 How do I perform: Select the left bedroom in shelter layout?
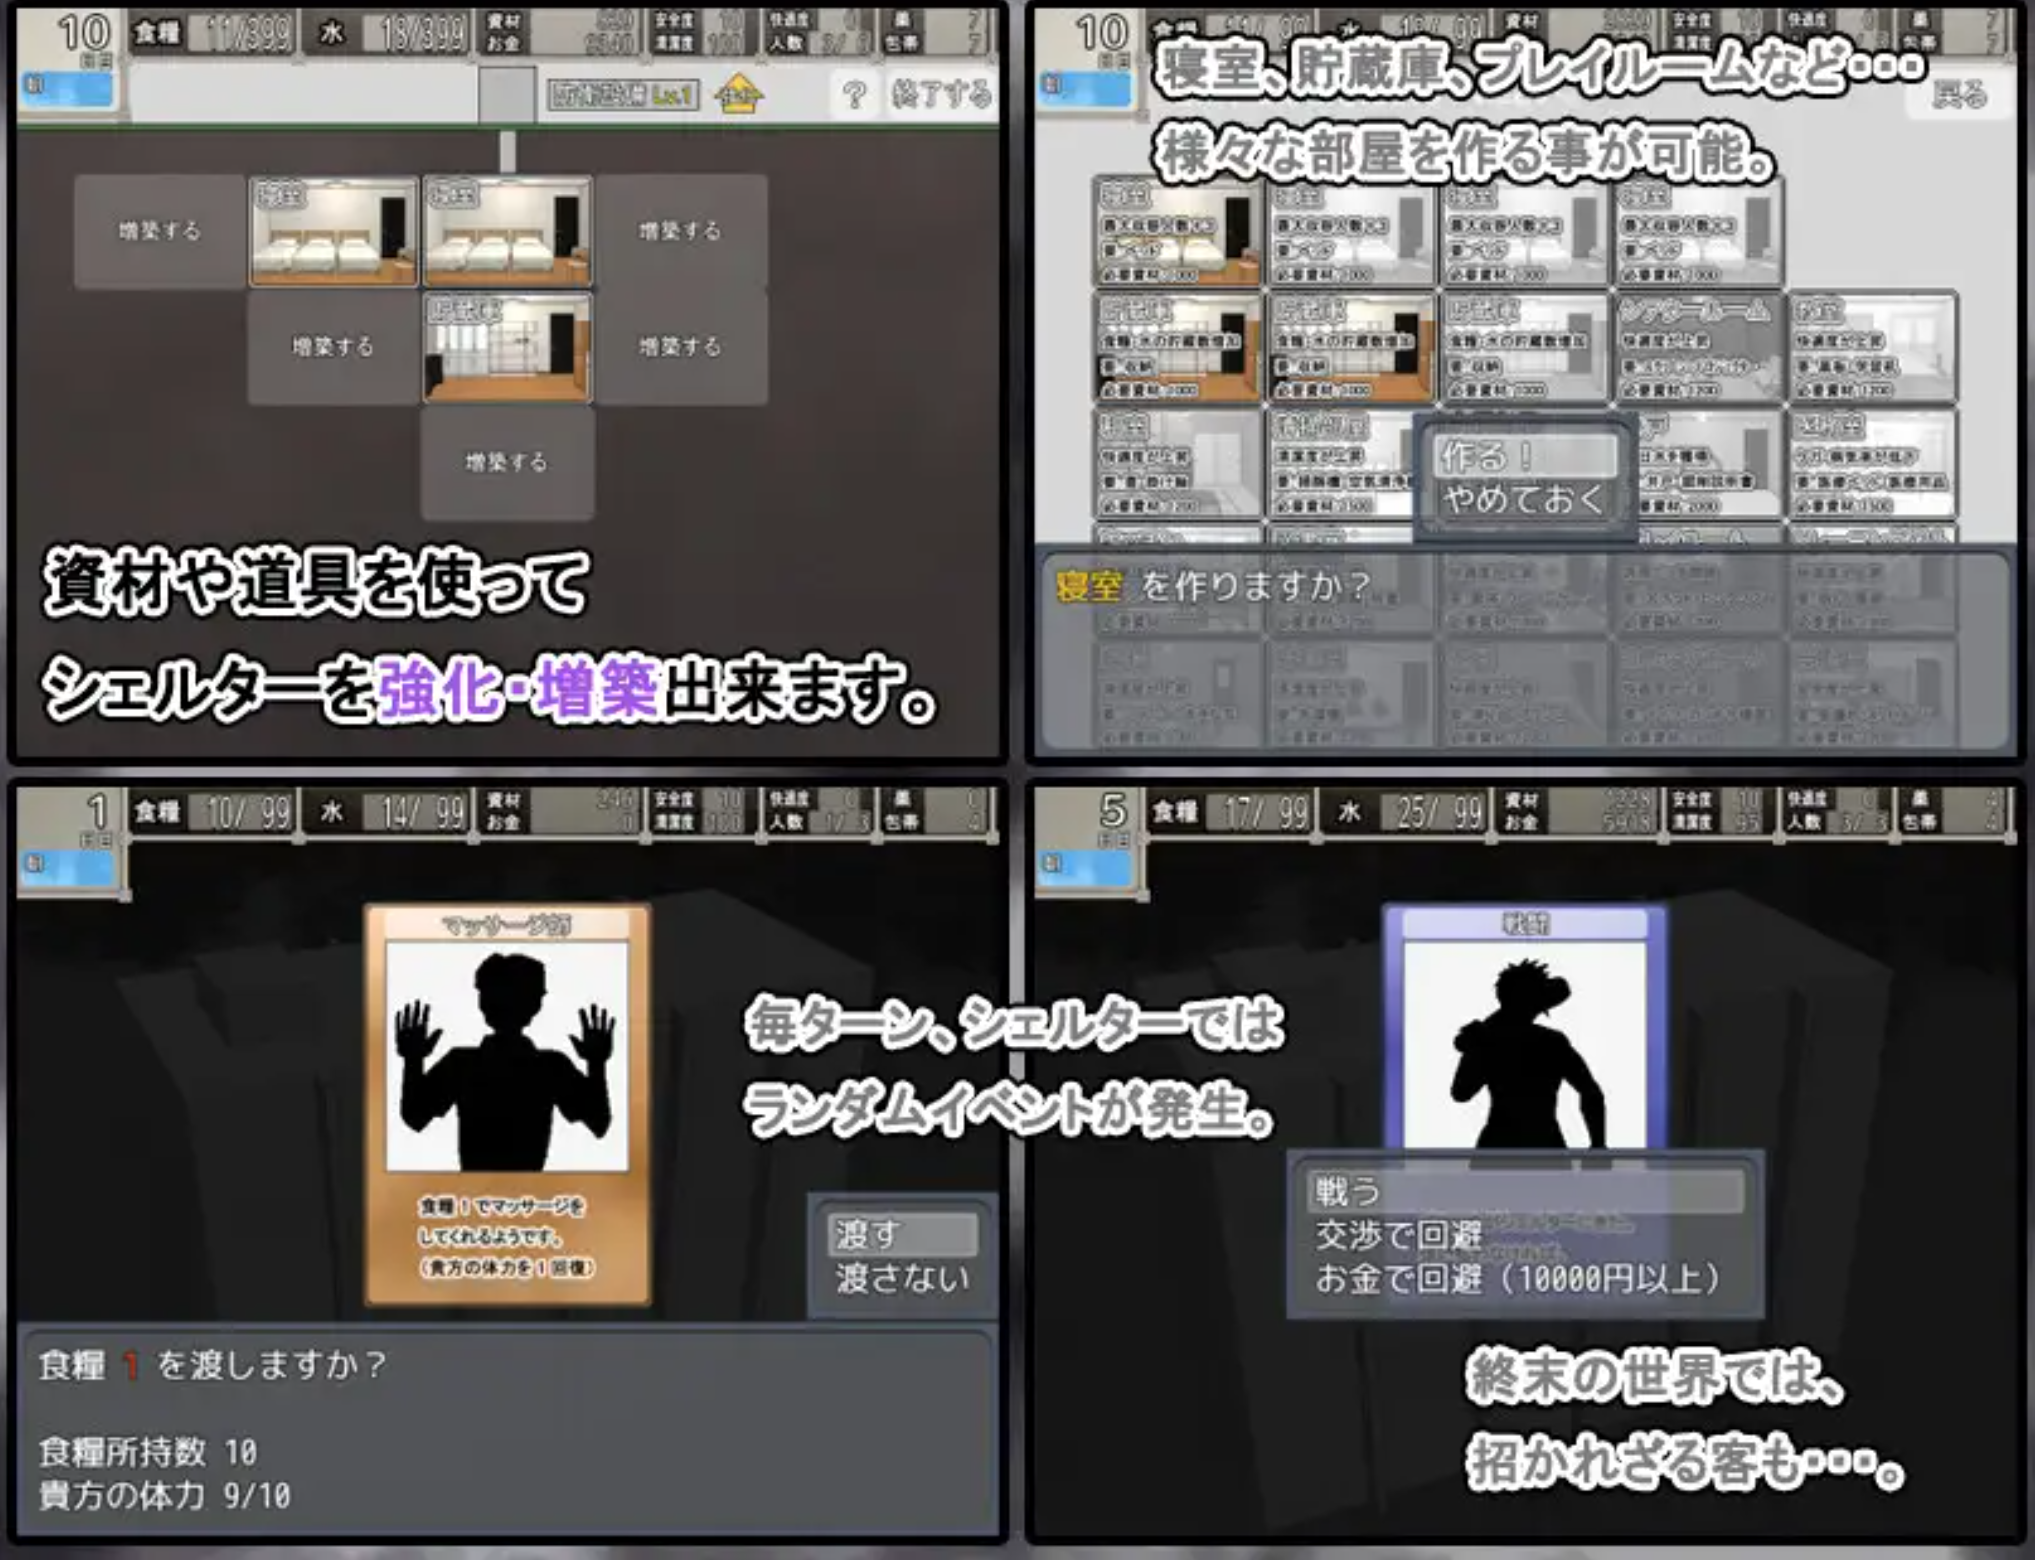point(334,231)
